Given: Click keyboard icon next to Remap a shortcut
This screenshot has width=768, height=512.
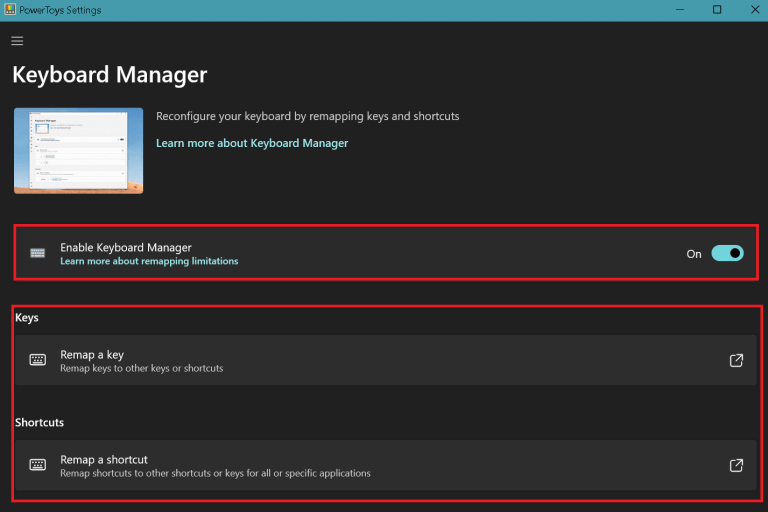Looking at the screenshot, I should point(38,465).
